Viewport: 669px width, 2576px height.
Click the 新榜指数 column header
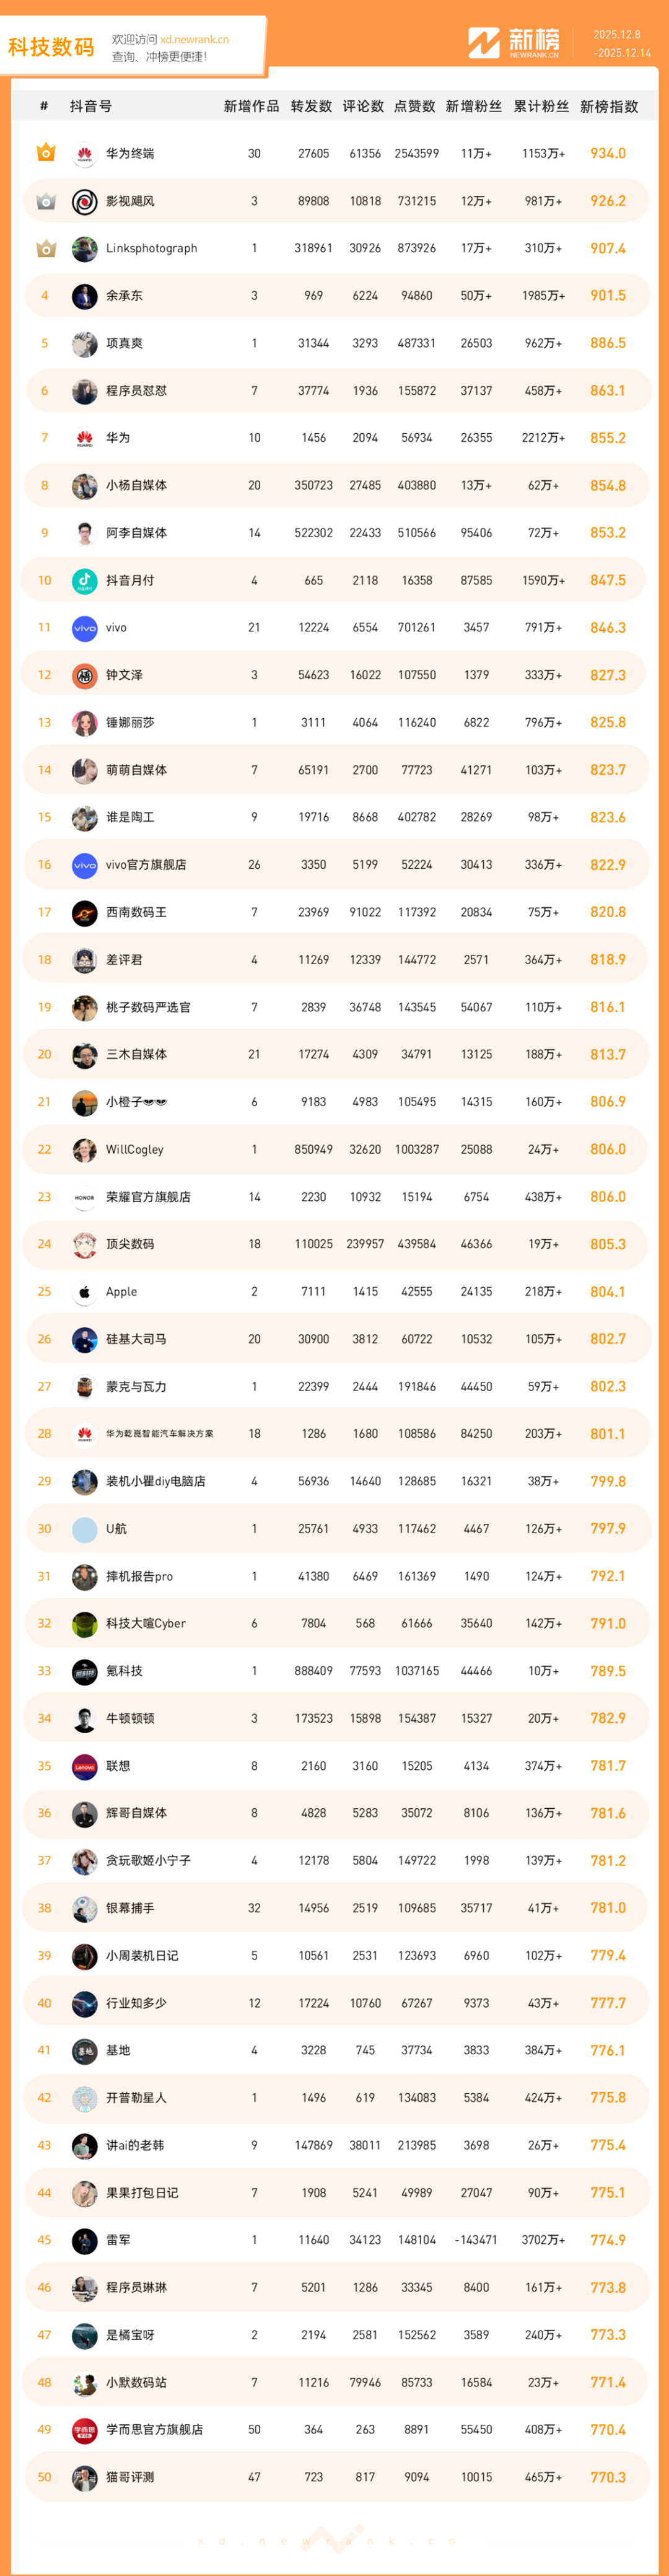[x=608, y=106]
